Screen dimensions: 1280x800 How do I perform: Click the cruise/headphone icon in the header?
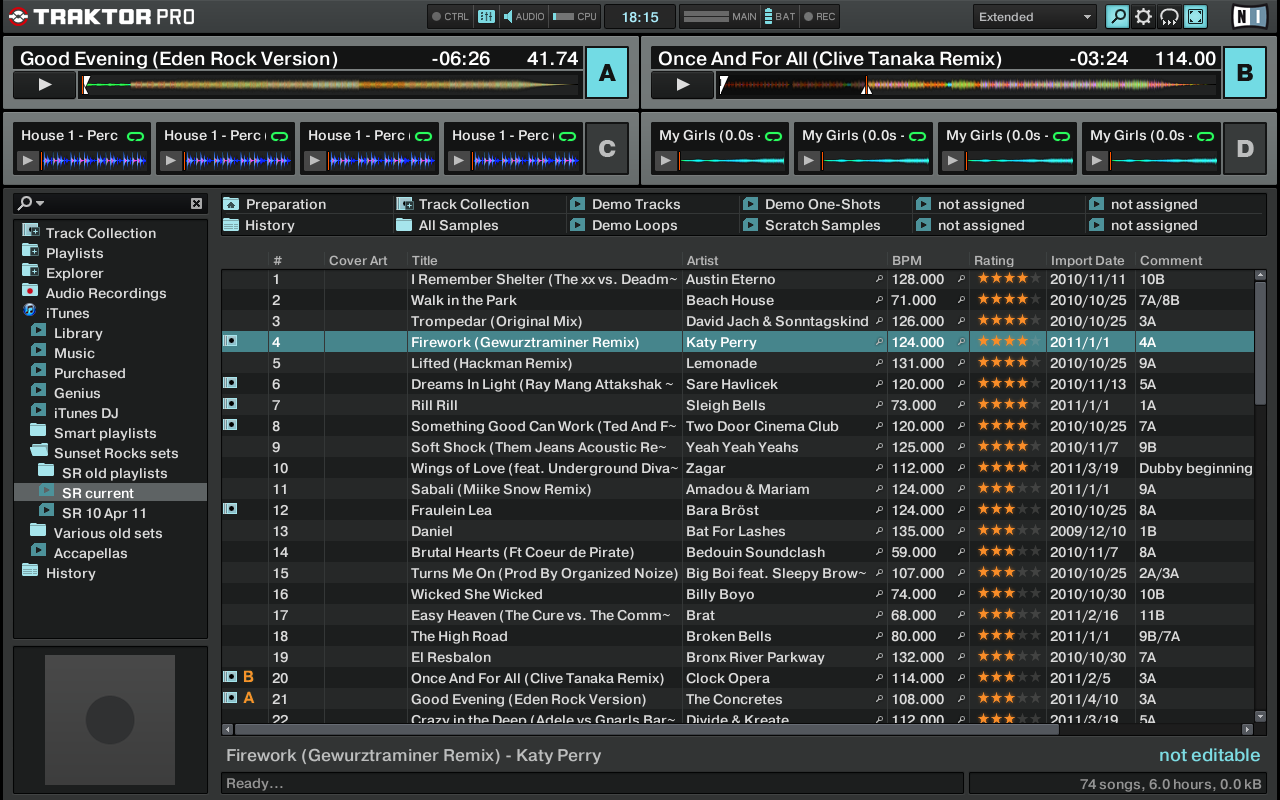[x=1169, y=17]
